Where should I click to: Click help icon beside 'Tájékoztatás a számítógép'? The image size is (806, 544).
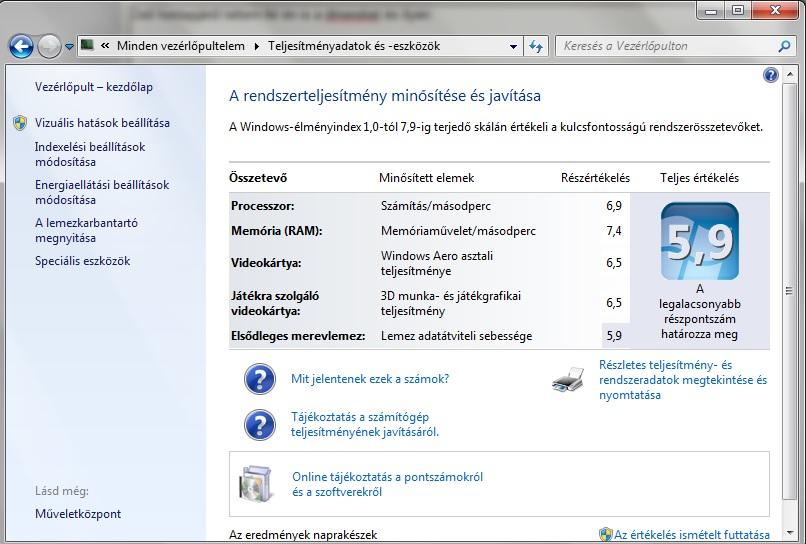[260, 425]
